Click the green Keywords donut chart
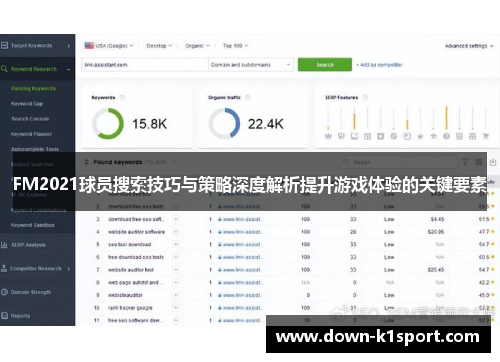 pos(108,124)
